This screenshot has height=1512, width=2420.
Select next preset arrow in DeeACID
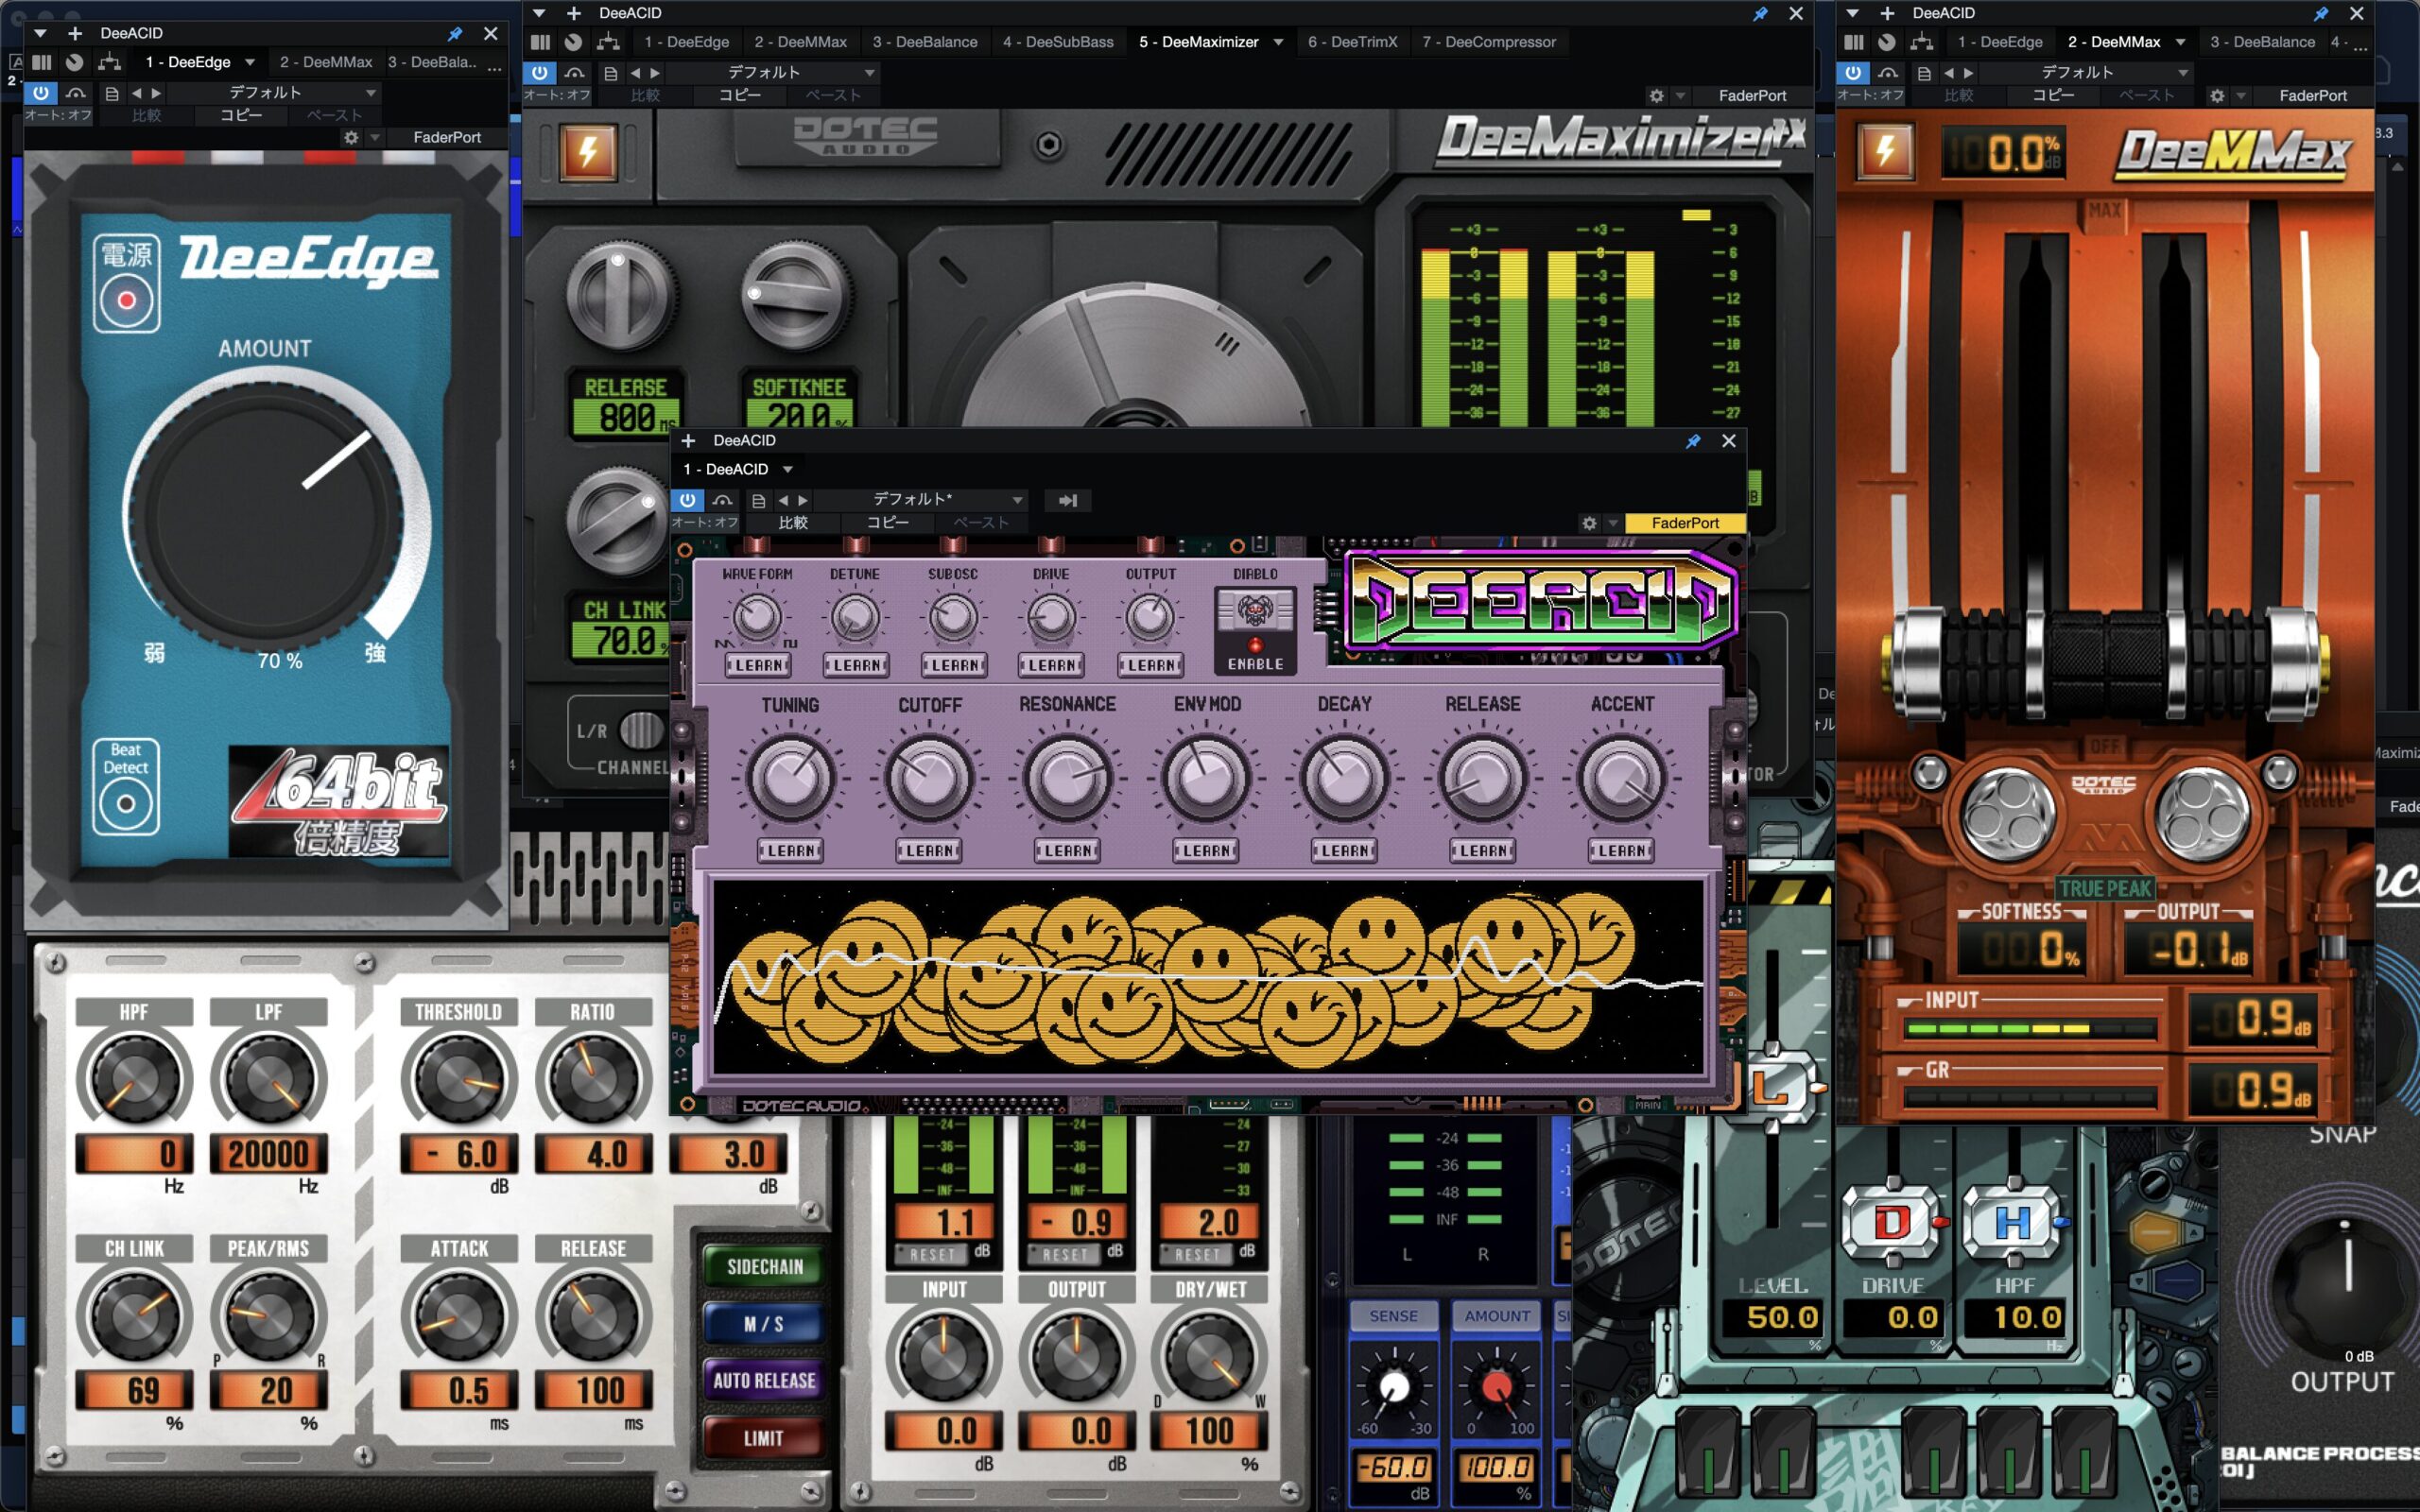point(803,500)
